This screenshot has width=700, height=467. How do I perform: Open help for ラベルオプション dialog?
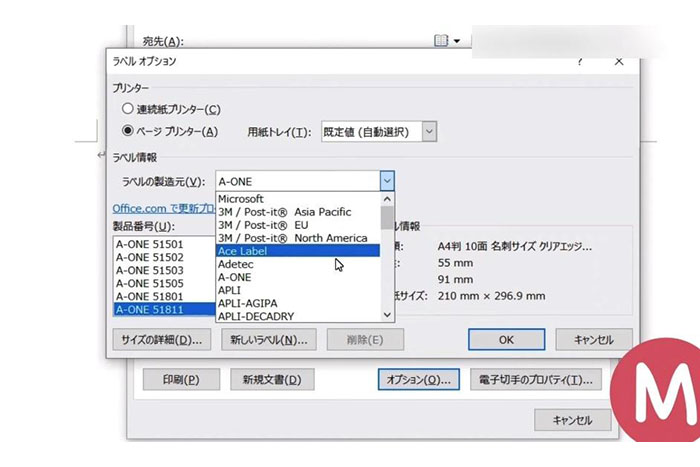coord(579,62)
